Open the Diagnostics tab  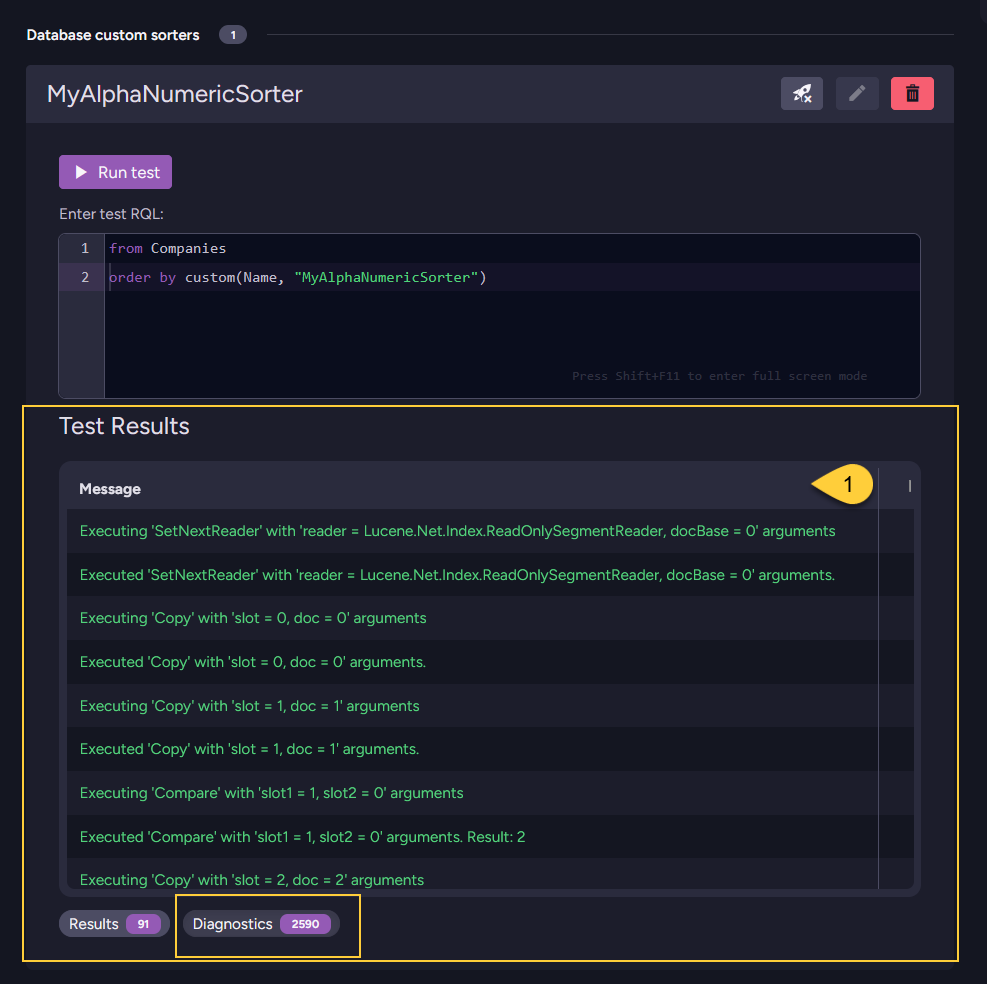[x=261, y=924]
